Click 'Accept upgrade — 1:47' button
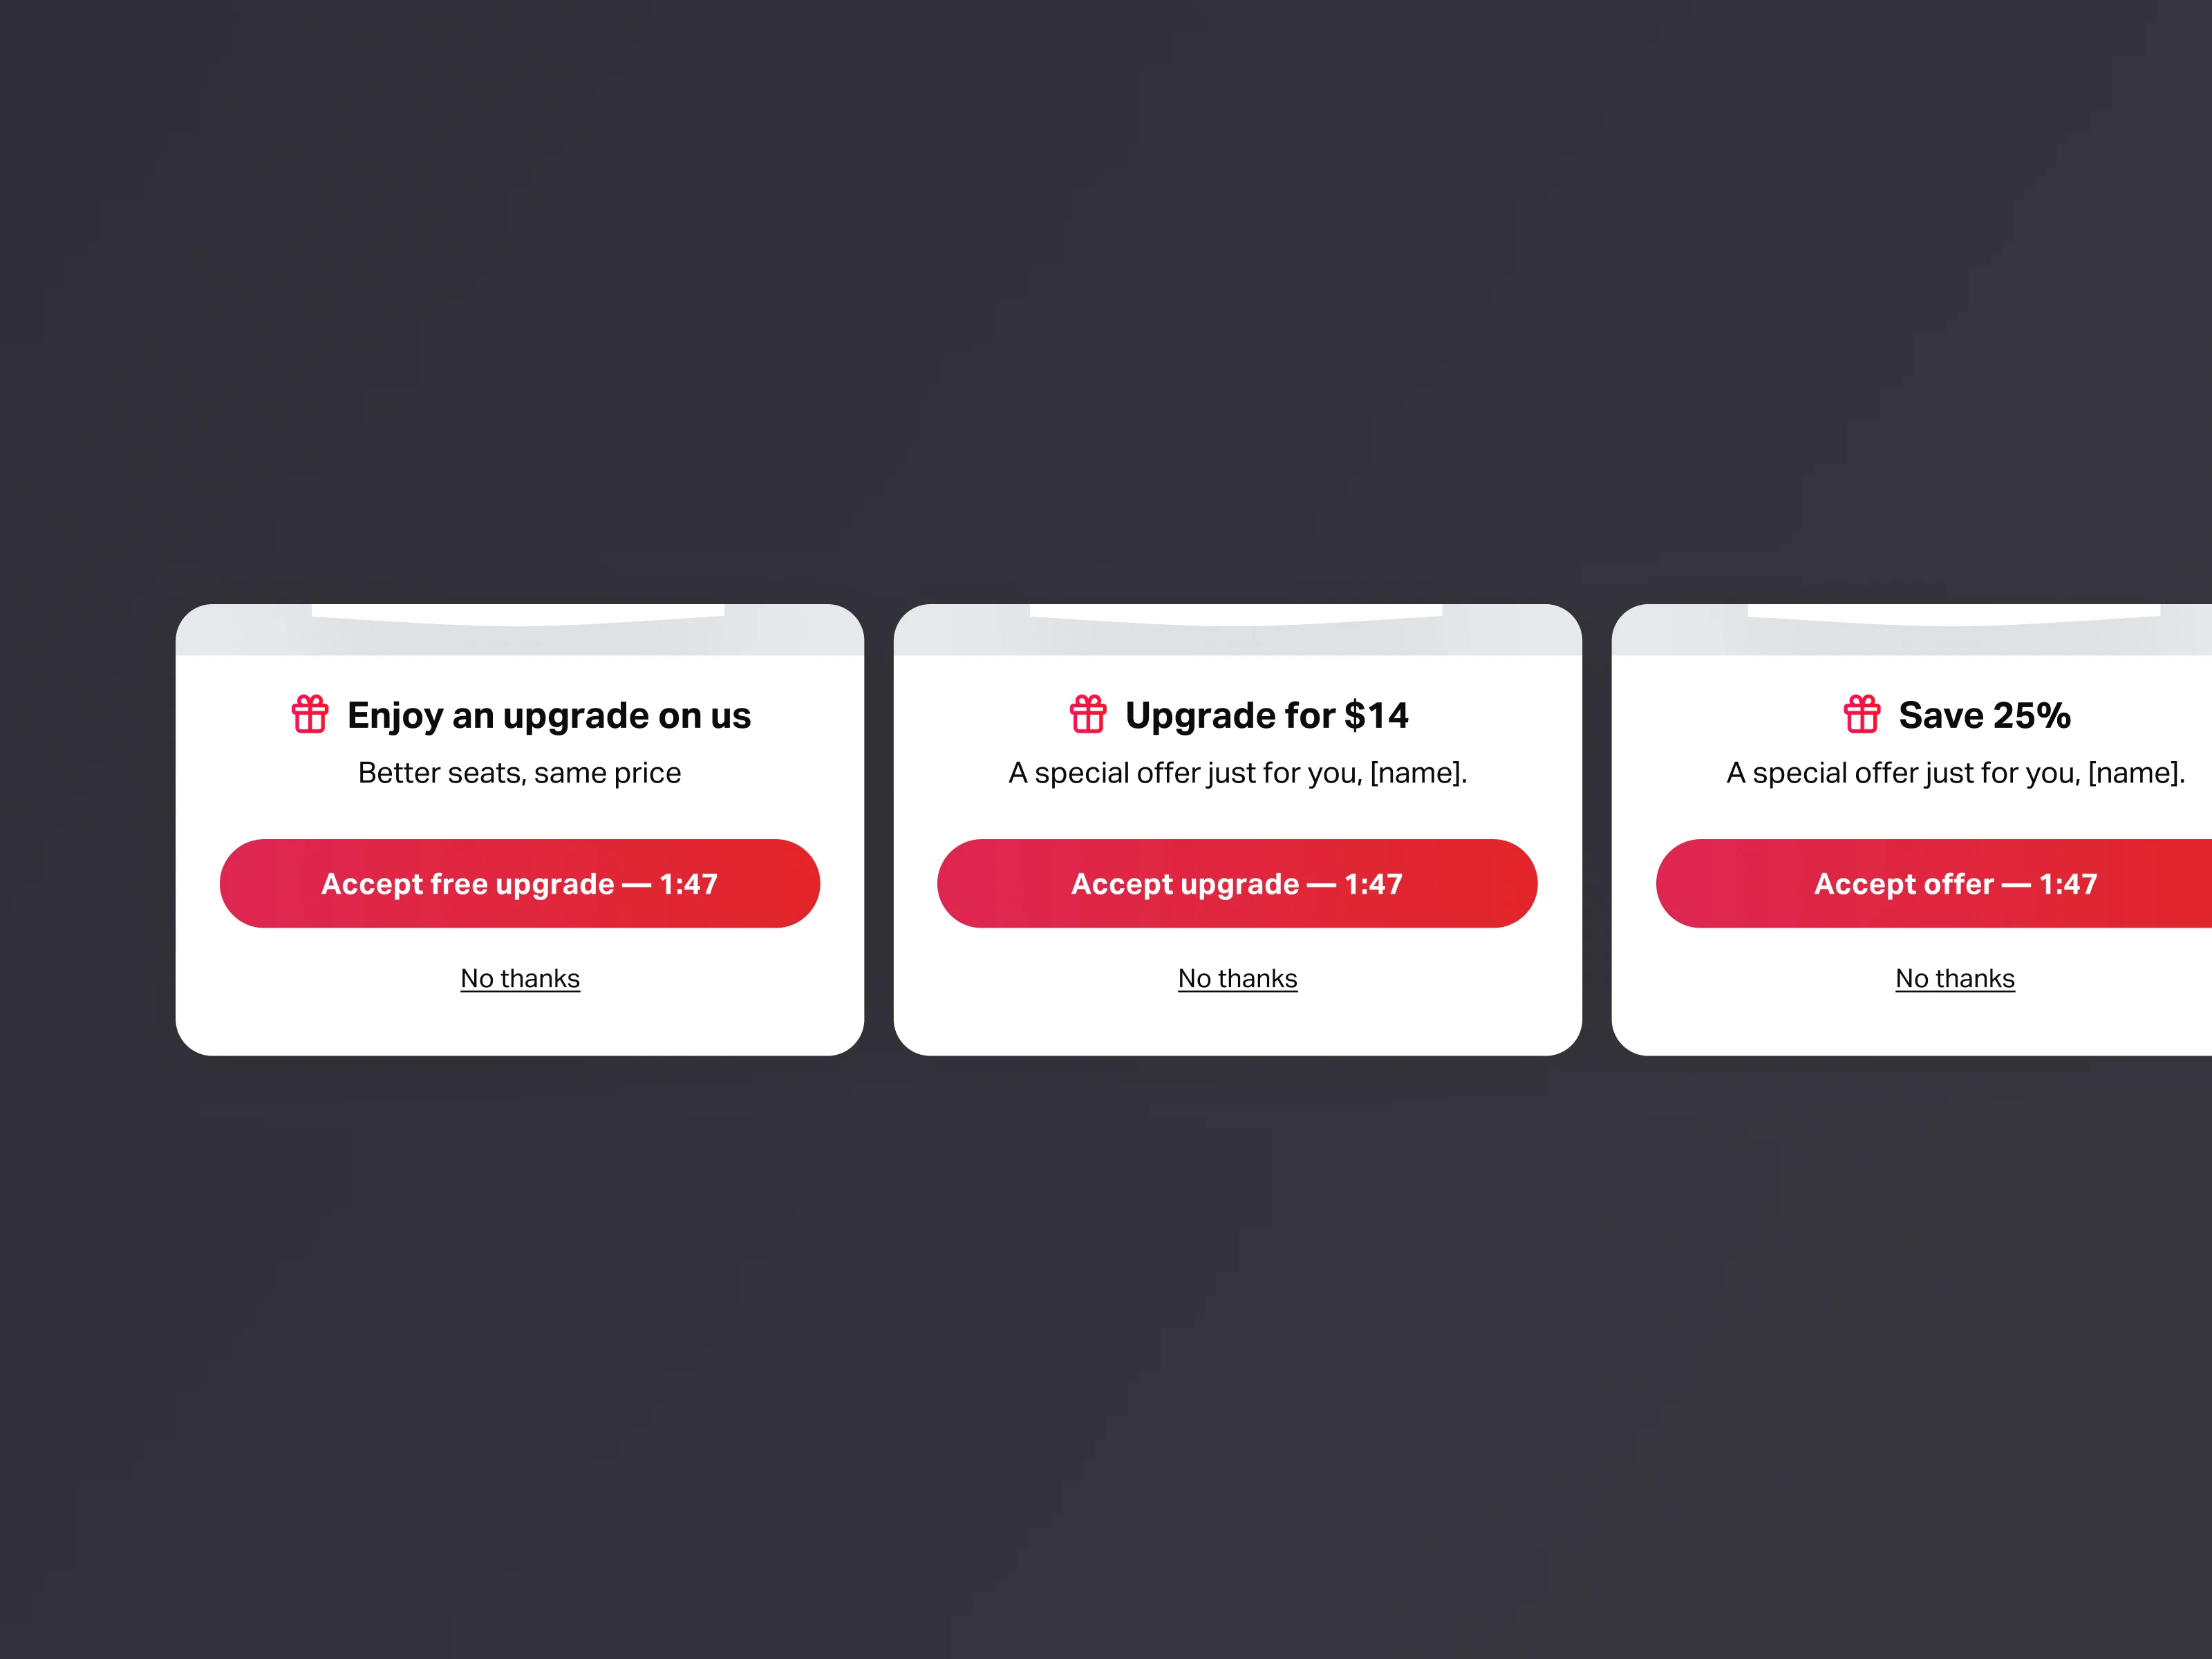The height and width of the screenshot is (1659, 2212). pyautogui.click(x=1237, y=883)
